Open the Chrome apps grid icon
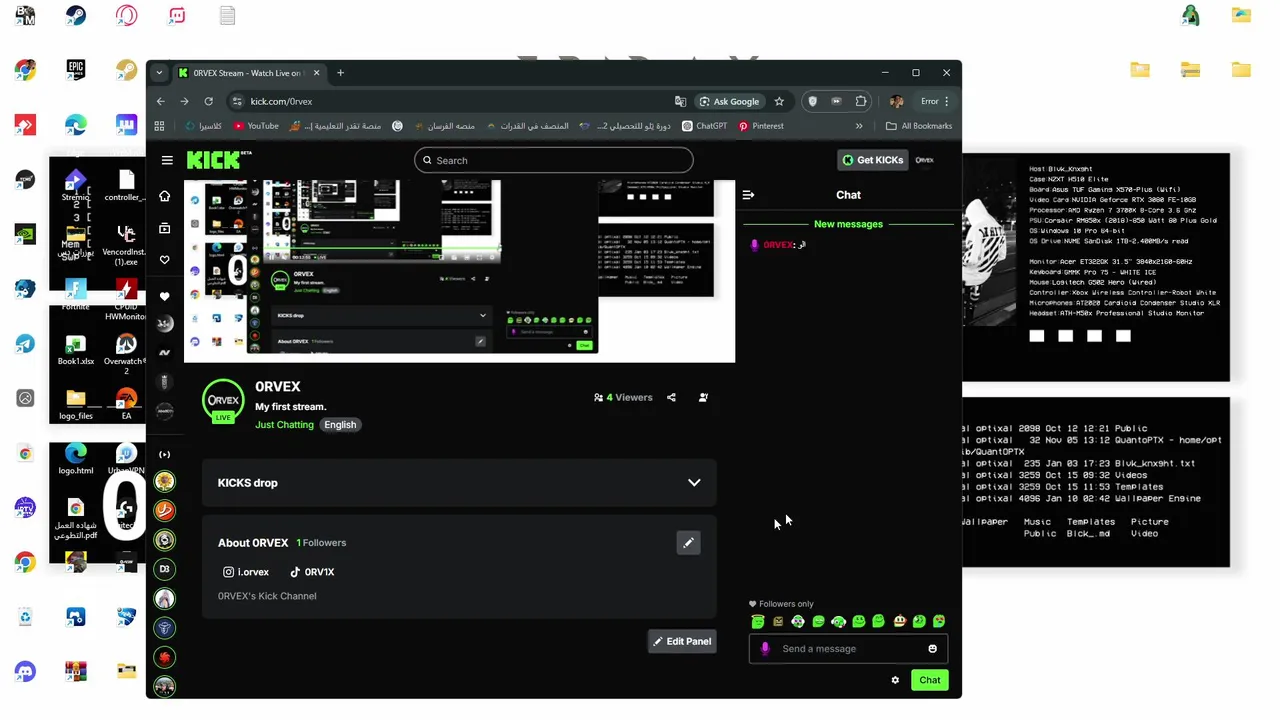This screenshot has height=720, width=1280. coord(159,126)
